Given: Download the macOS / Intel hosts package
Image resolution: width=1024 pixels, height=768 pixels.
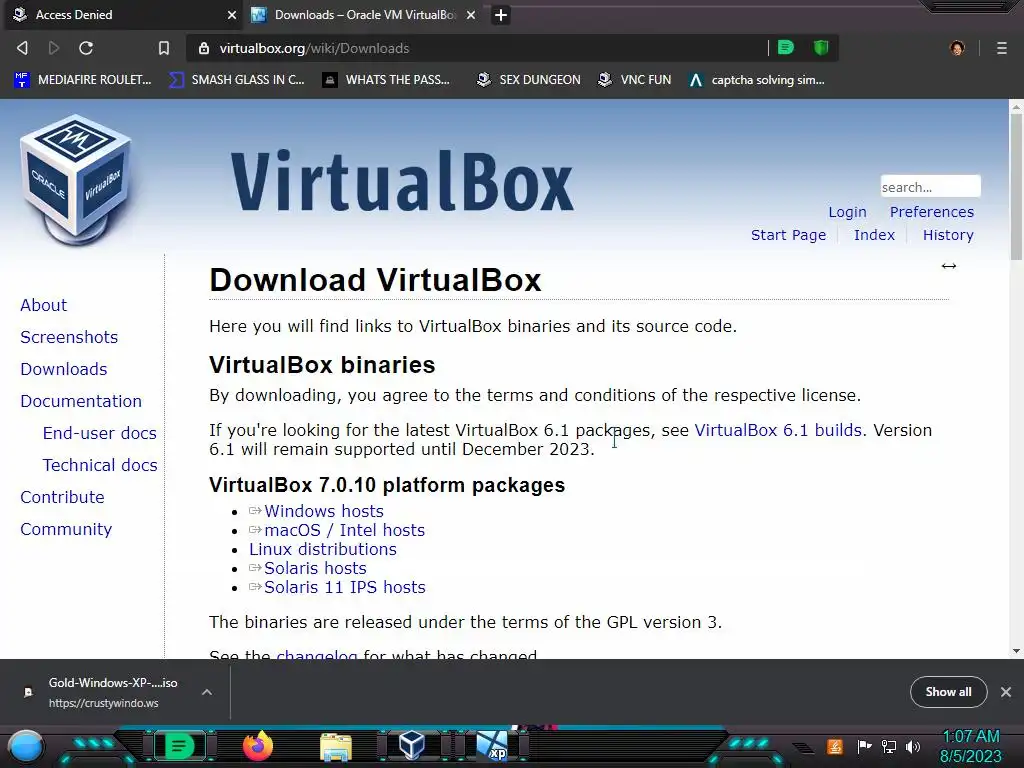Looking at the screenshot, I should 344,530.
